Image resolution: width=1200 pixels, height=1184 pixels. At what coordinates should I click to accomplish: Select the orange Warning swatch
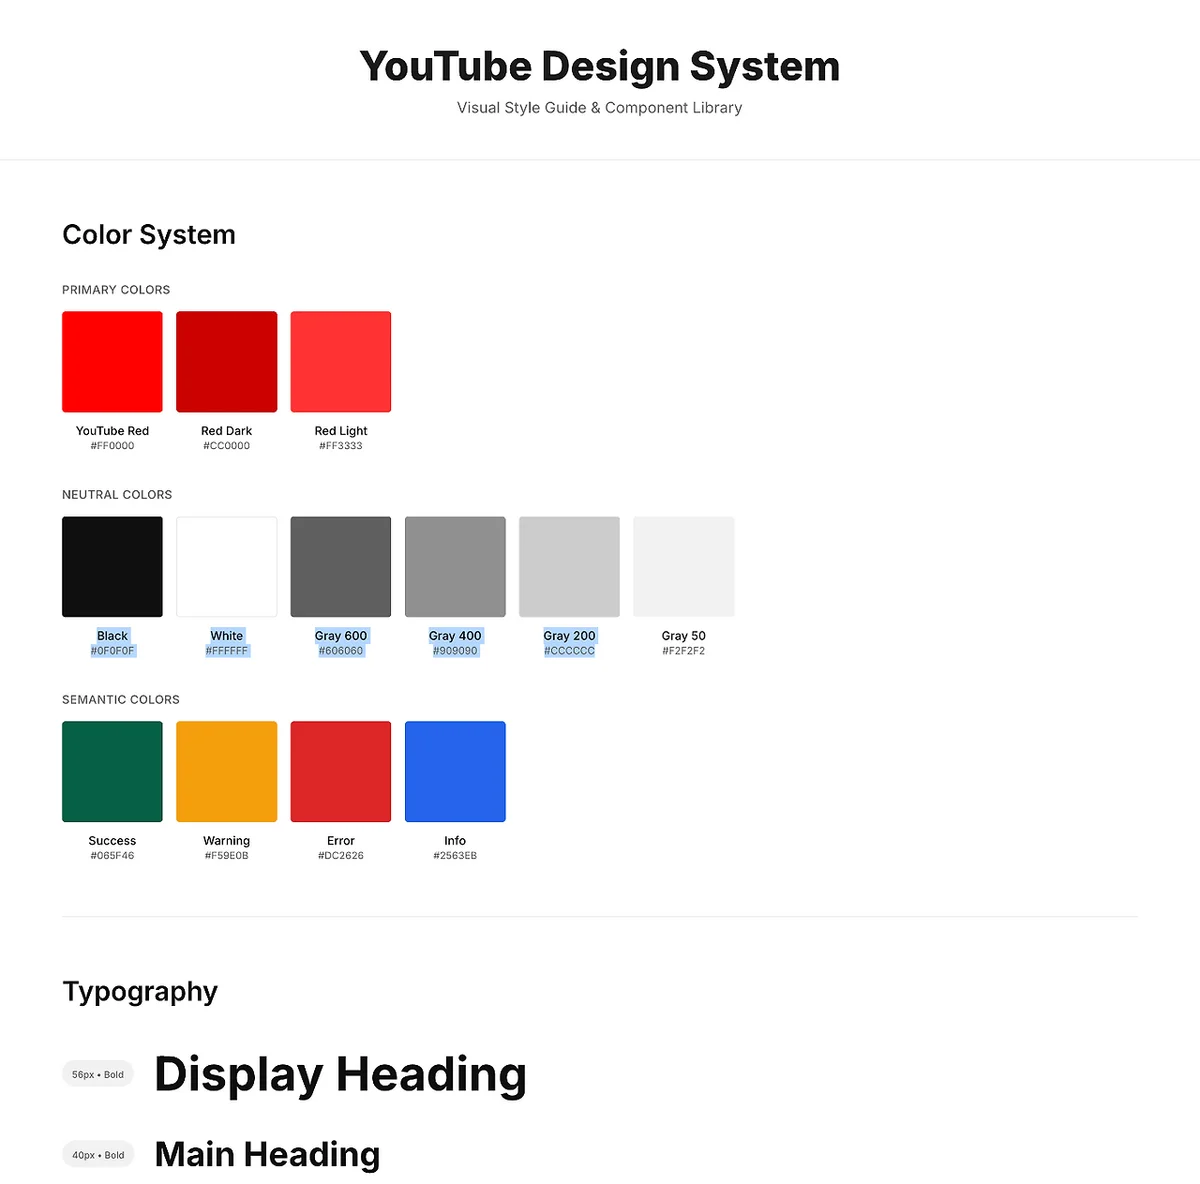point(227,771)
